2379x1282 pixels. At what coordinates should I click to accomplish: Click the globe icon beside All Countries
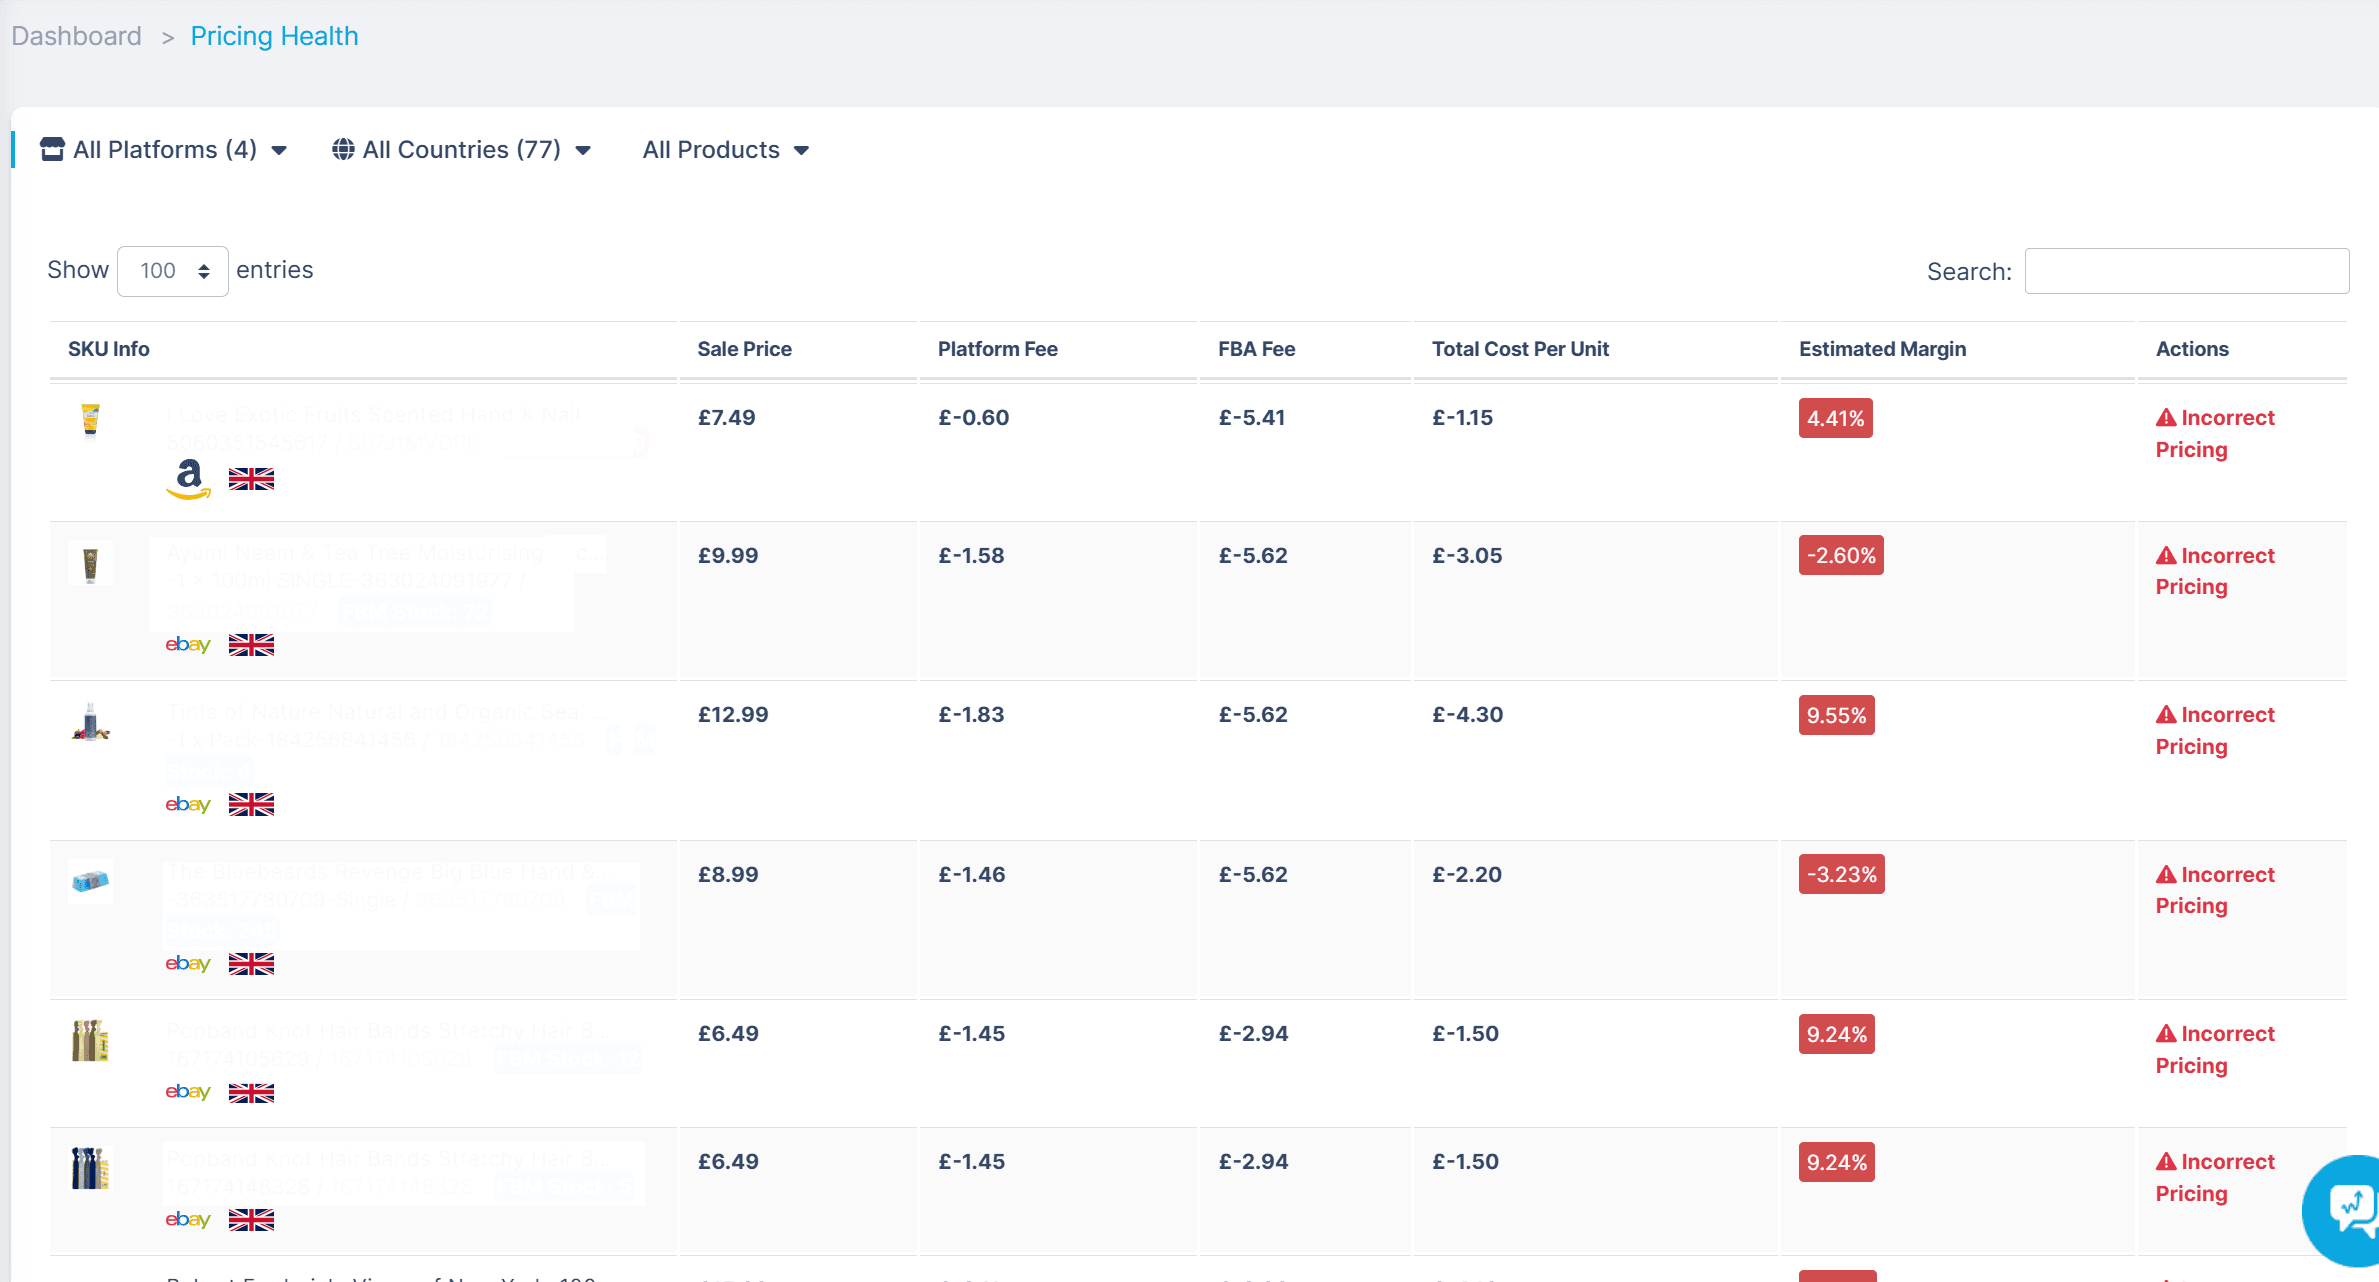pos(343,149)
